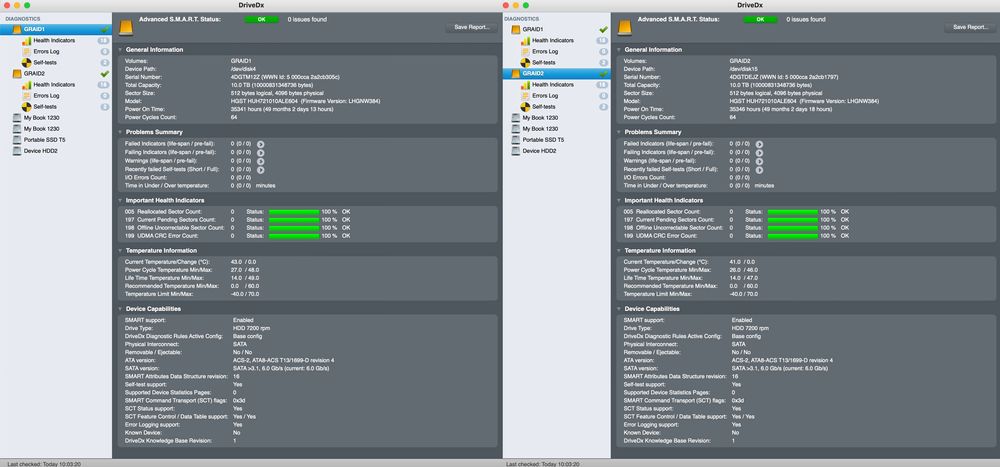1000x467 pixels.
Task: Click Warnings arrow button in left window
Action: (261, 161)
